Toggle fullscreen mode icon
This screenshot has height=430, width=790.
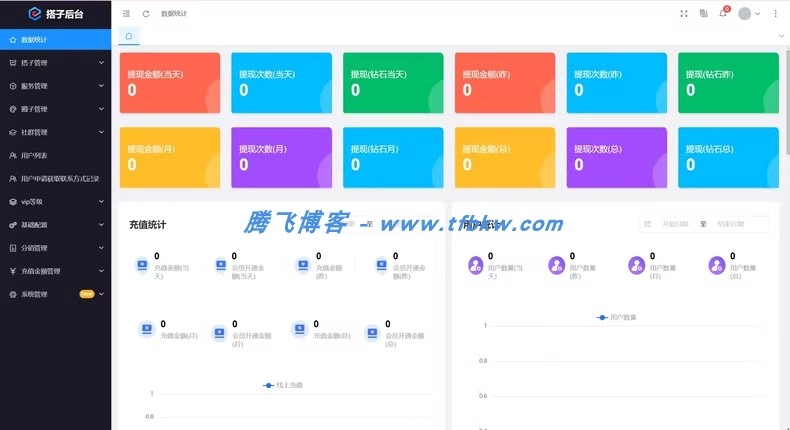pyautogui.click(x=684, y=14)
